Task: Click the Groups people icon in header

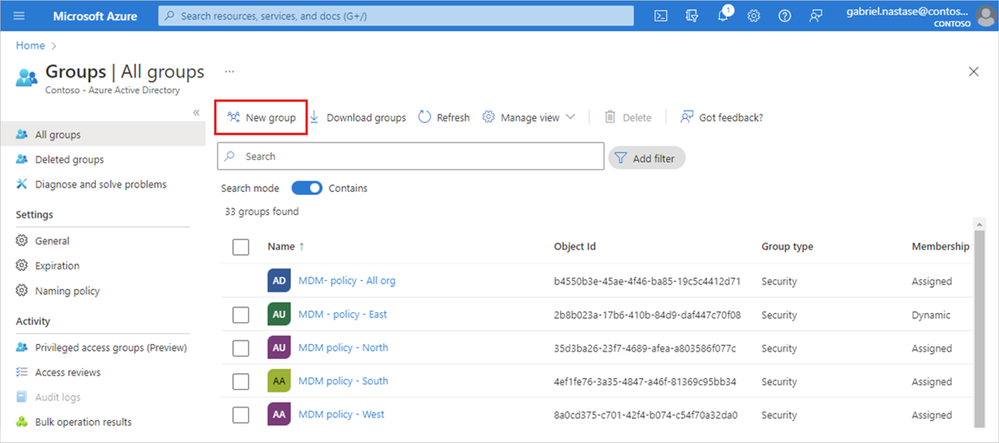Action: click(27, 78)
